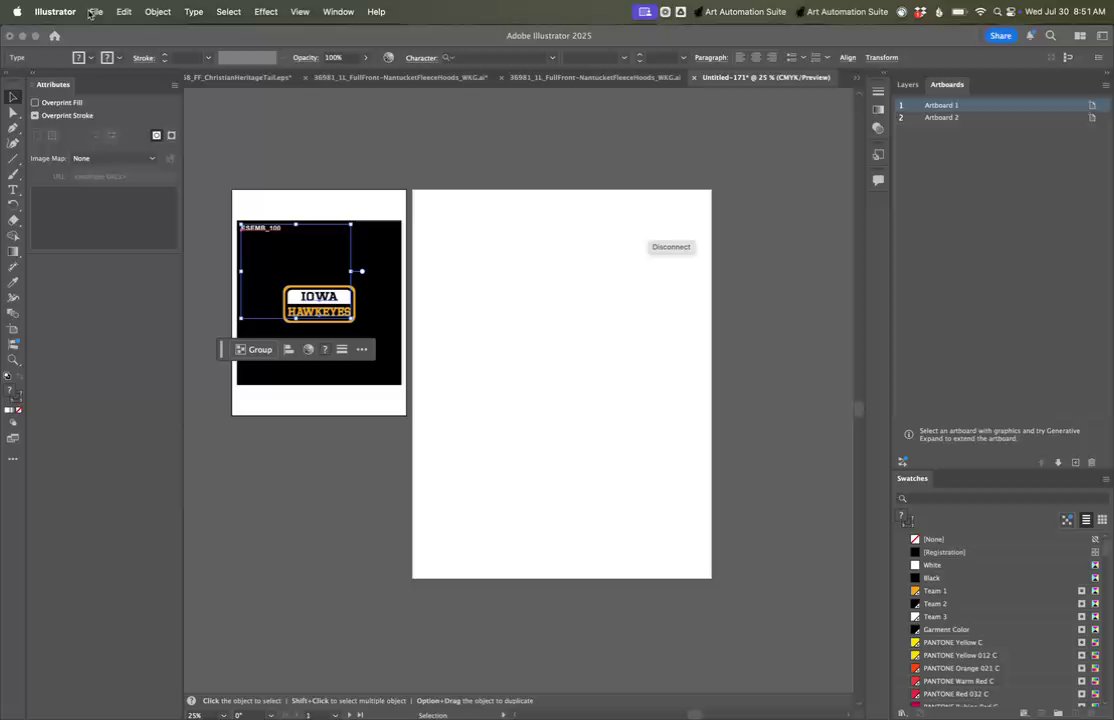Open the Comments panel icon
This screenshot has height=720, width=1114.
click(878, 181)
